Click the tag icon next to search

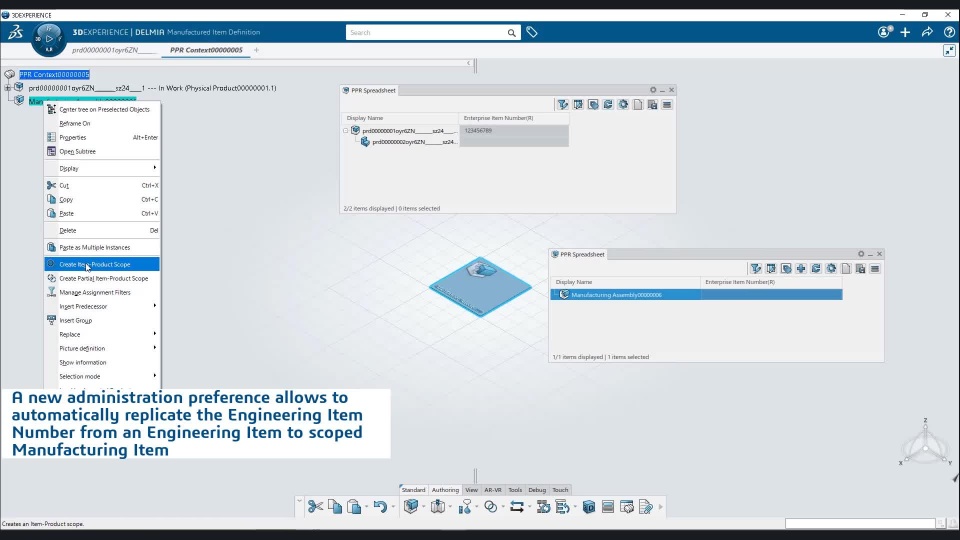point(531,32)
